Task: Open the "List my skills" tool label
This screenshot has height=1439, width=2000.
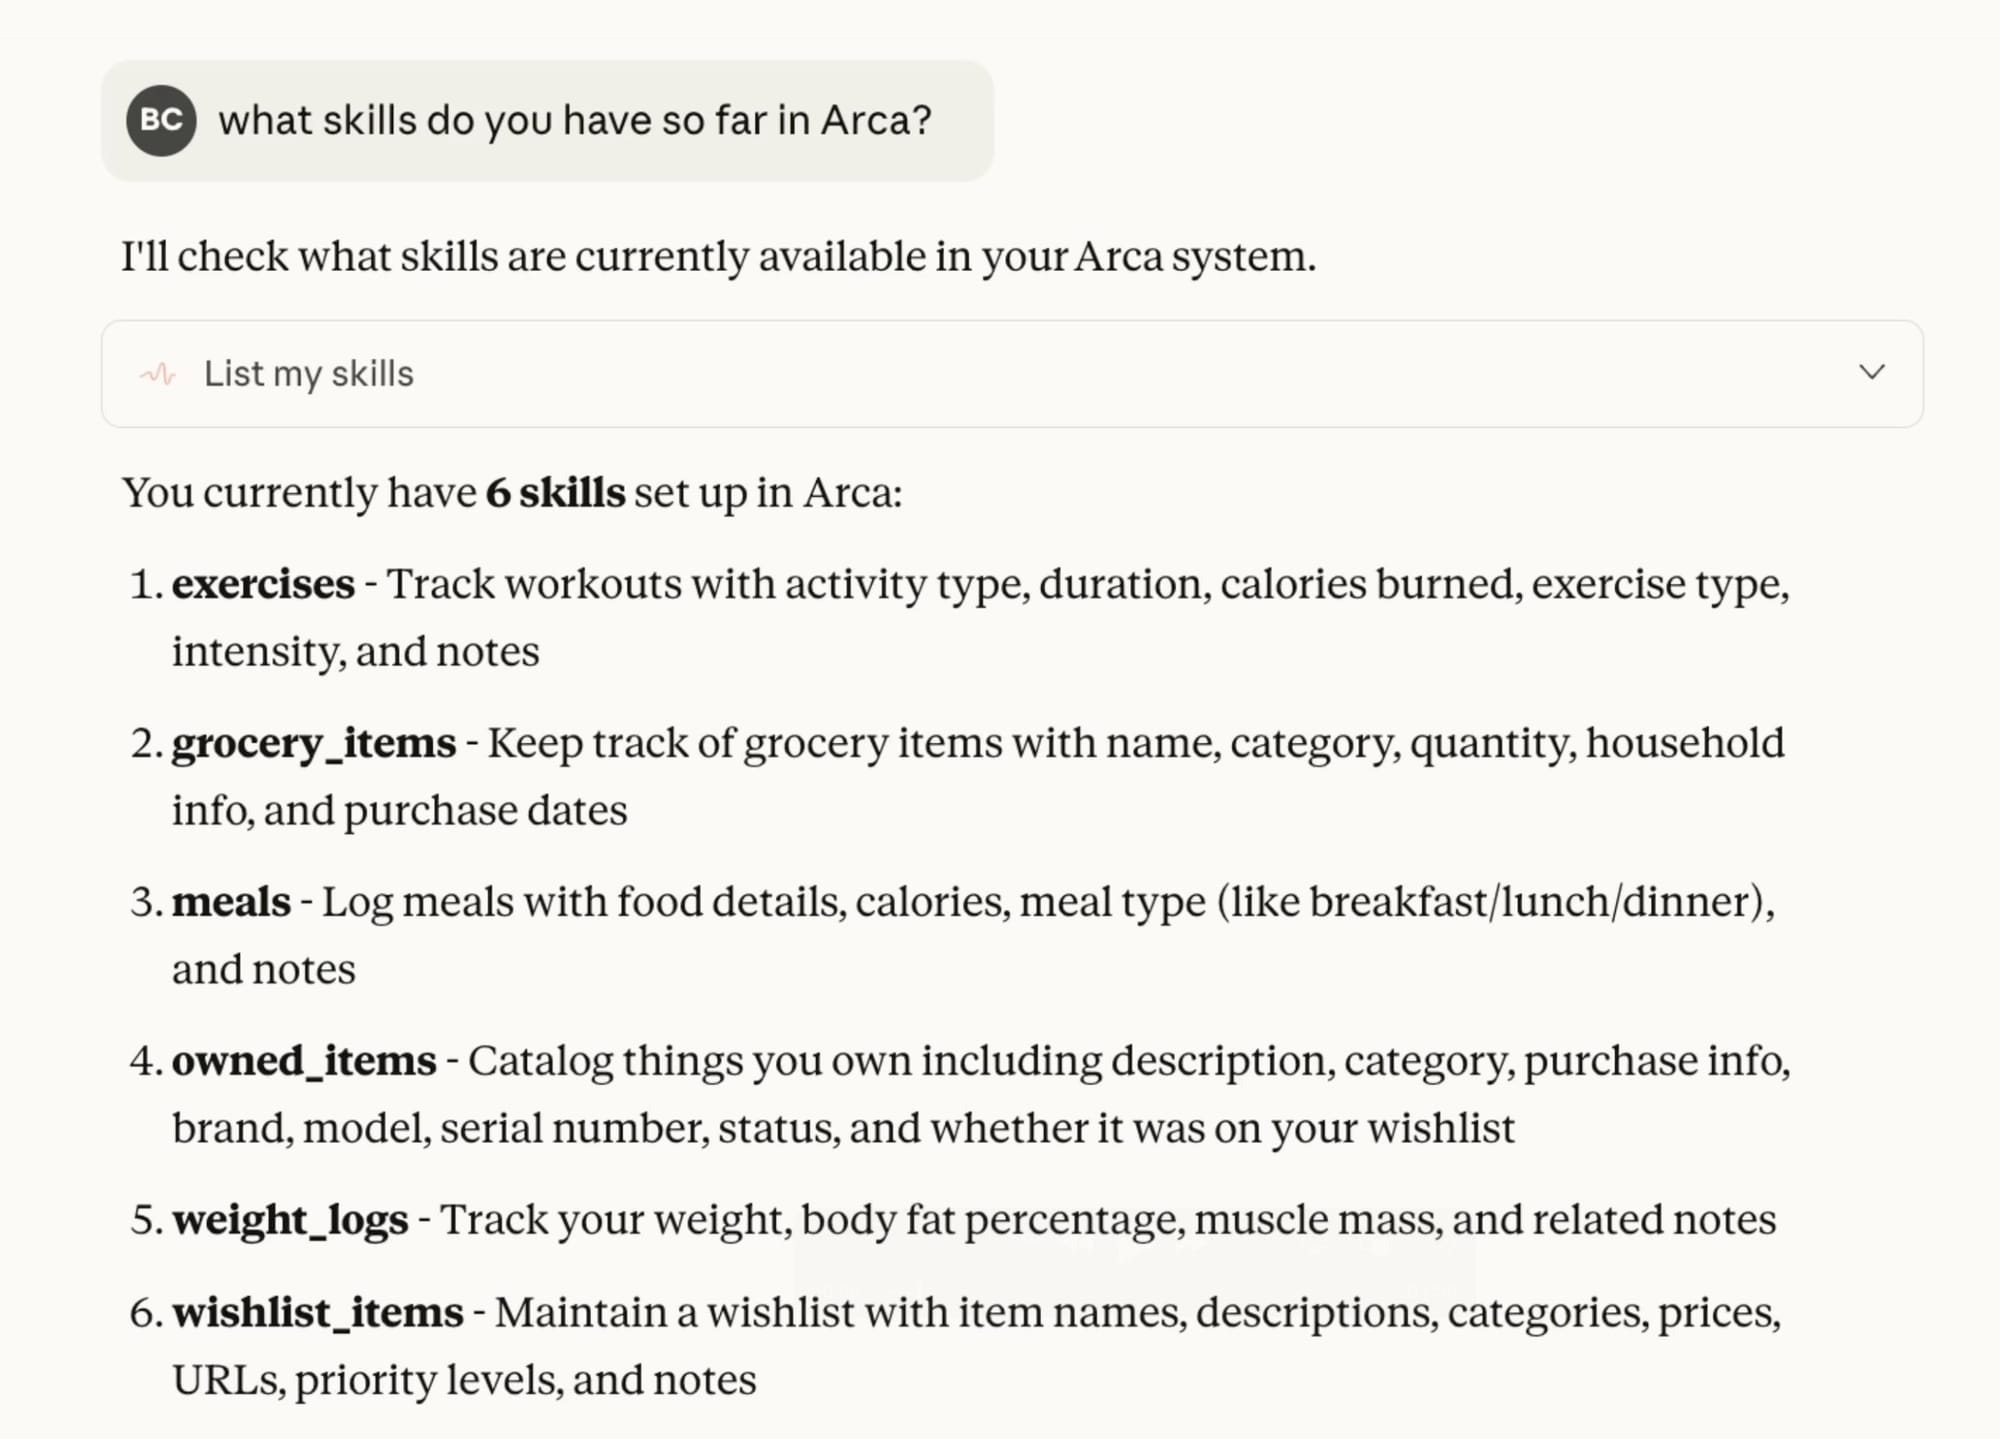Action: [308, 374]
